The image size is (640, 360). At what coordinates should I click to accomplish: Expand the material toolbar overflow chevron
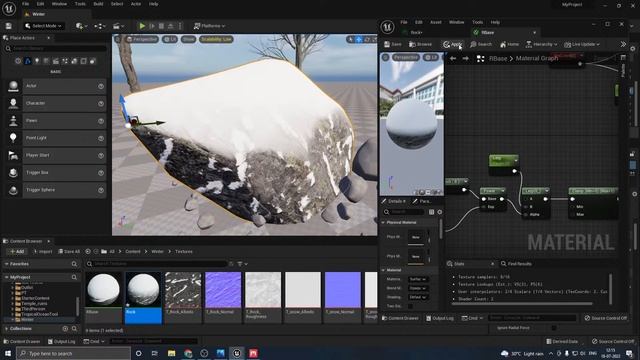(623, 44)
